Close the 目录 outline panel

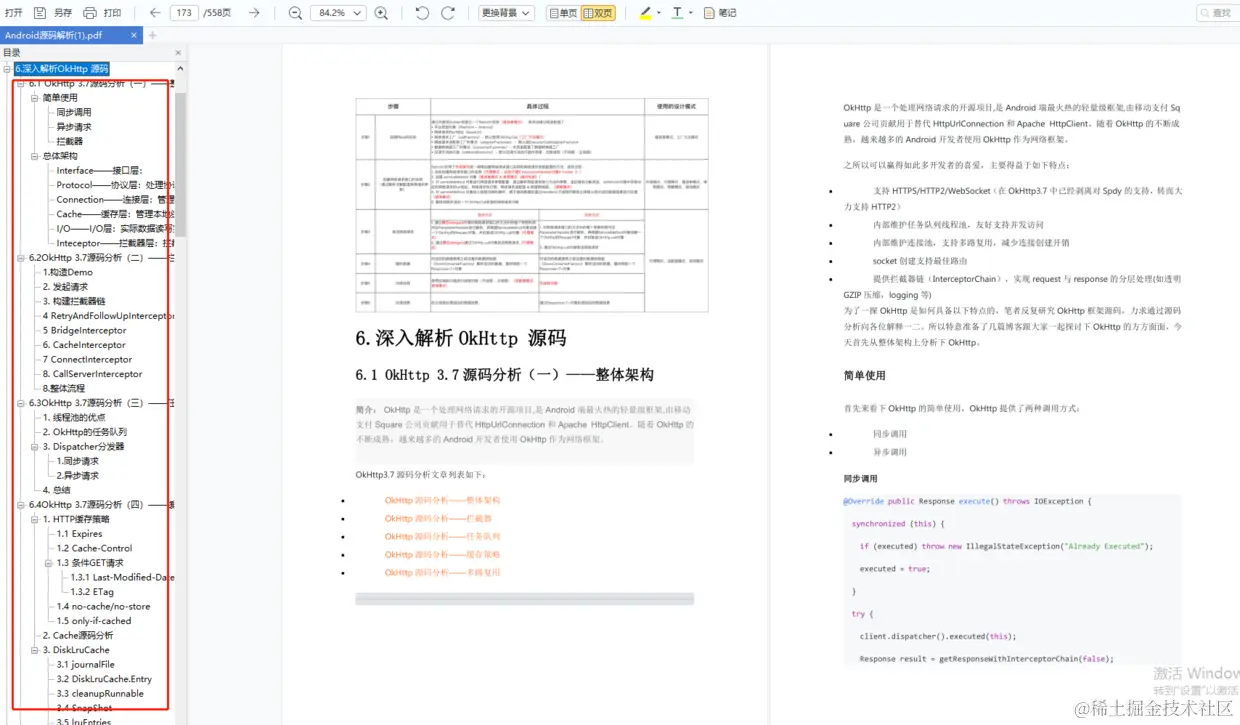179,52
